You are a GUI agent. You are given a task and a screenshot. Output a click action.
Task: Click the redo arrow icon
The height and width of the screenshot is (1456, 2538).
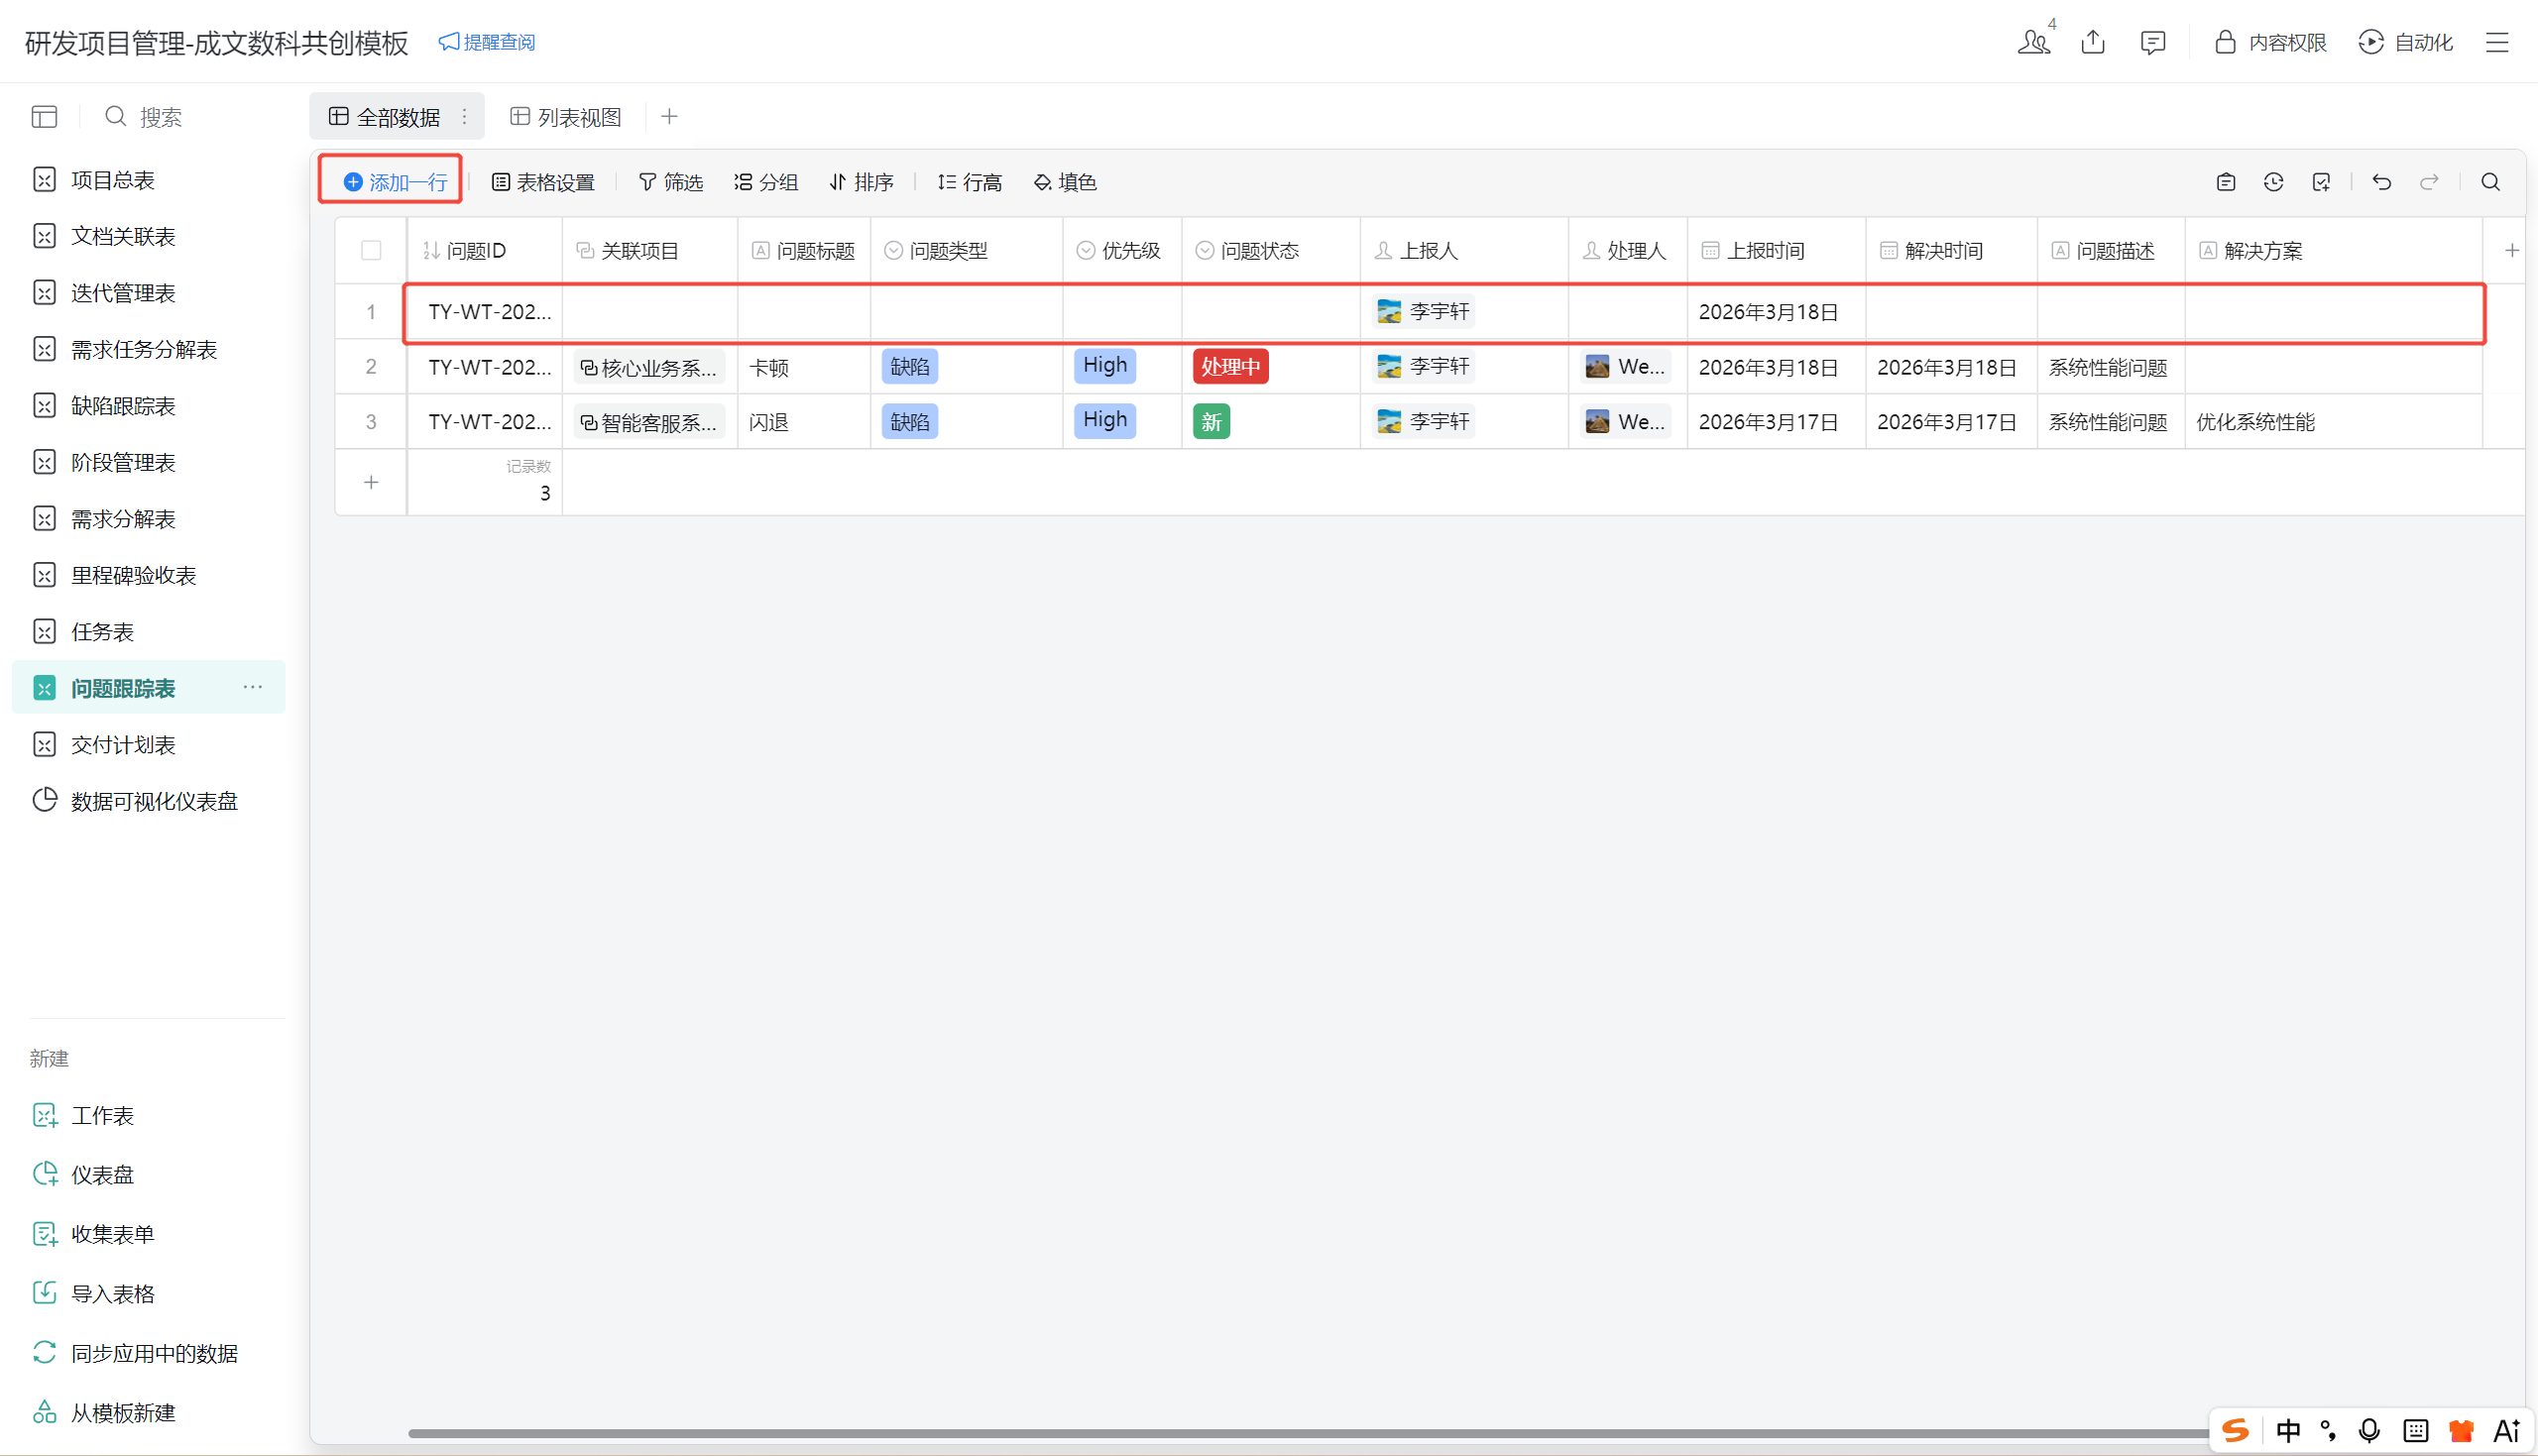(x=2428, y=182)
